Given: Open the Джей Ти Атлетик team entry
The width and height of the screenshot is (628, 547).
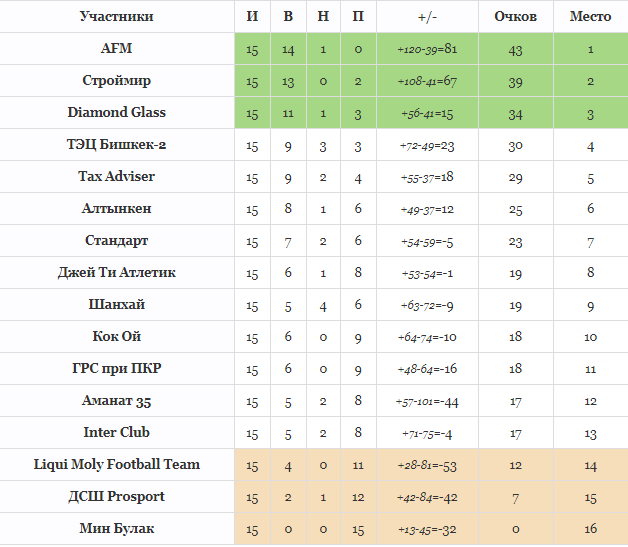Looking at the screenshot, I should pyautogui.click(x=117, y=273).
